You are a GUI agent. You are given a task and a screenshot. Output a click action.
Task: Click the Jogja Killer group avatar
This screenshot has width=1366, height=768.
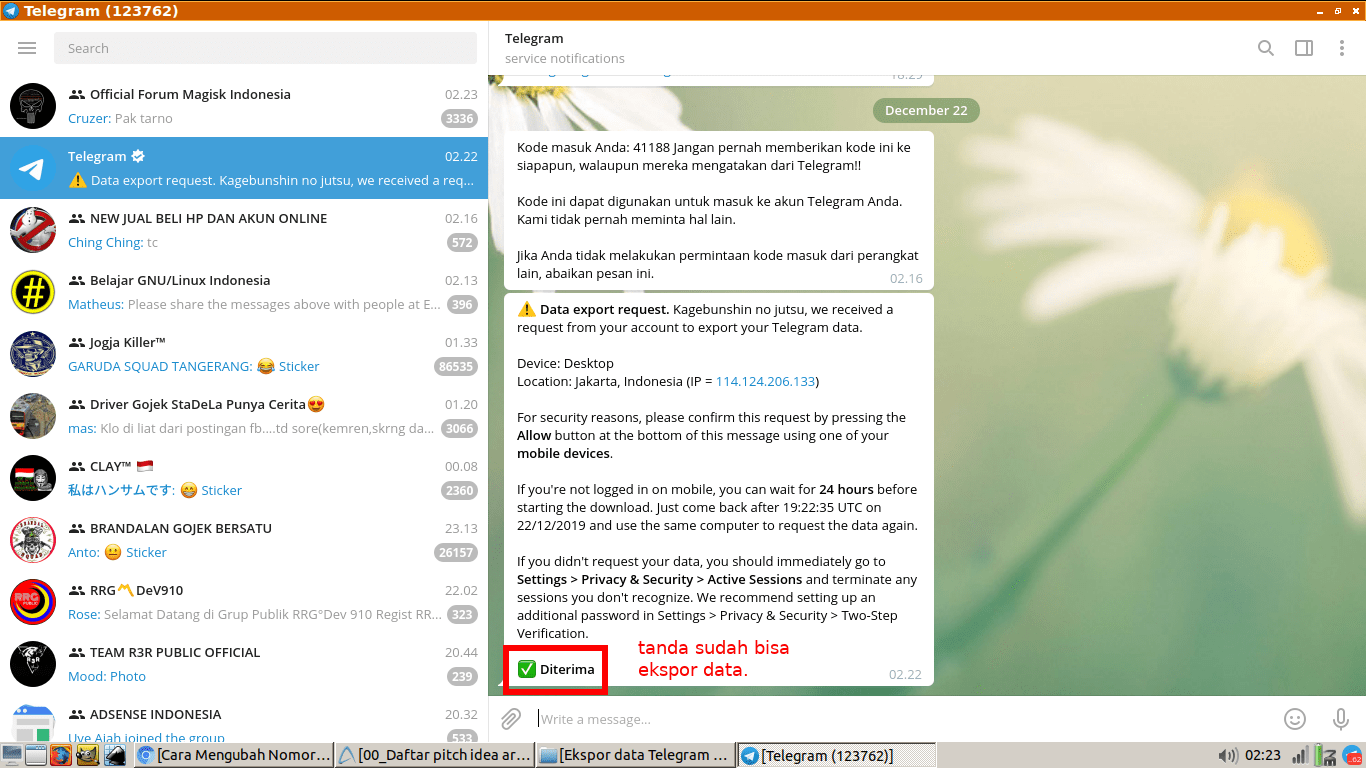pyautogui.click(x=33, y=354)
